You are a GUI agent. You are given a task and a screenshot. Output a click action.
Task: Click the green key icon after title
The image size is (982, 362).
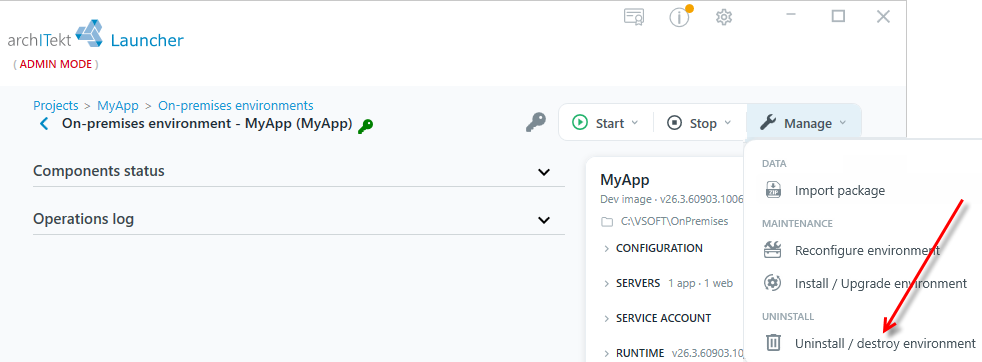(365, 127)
